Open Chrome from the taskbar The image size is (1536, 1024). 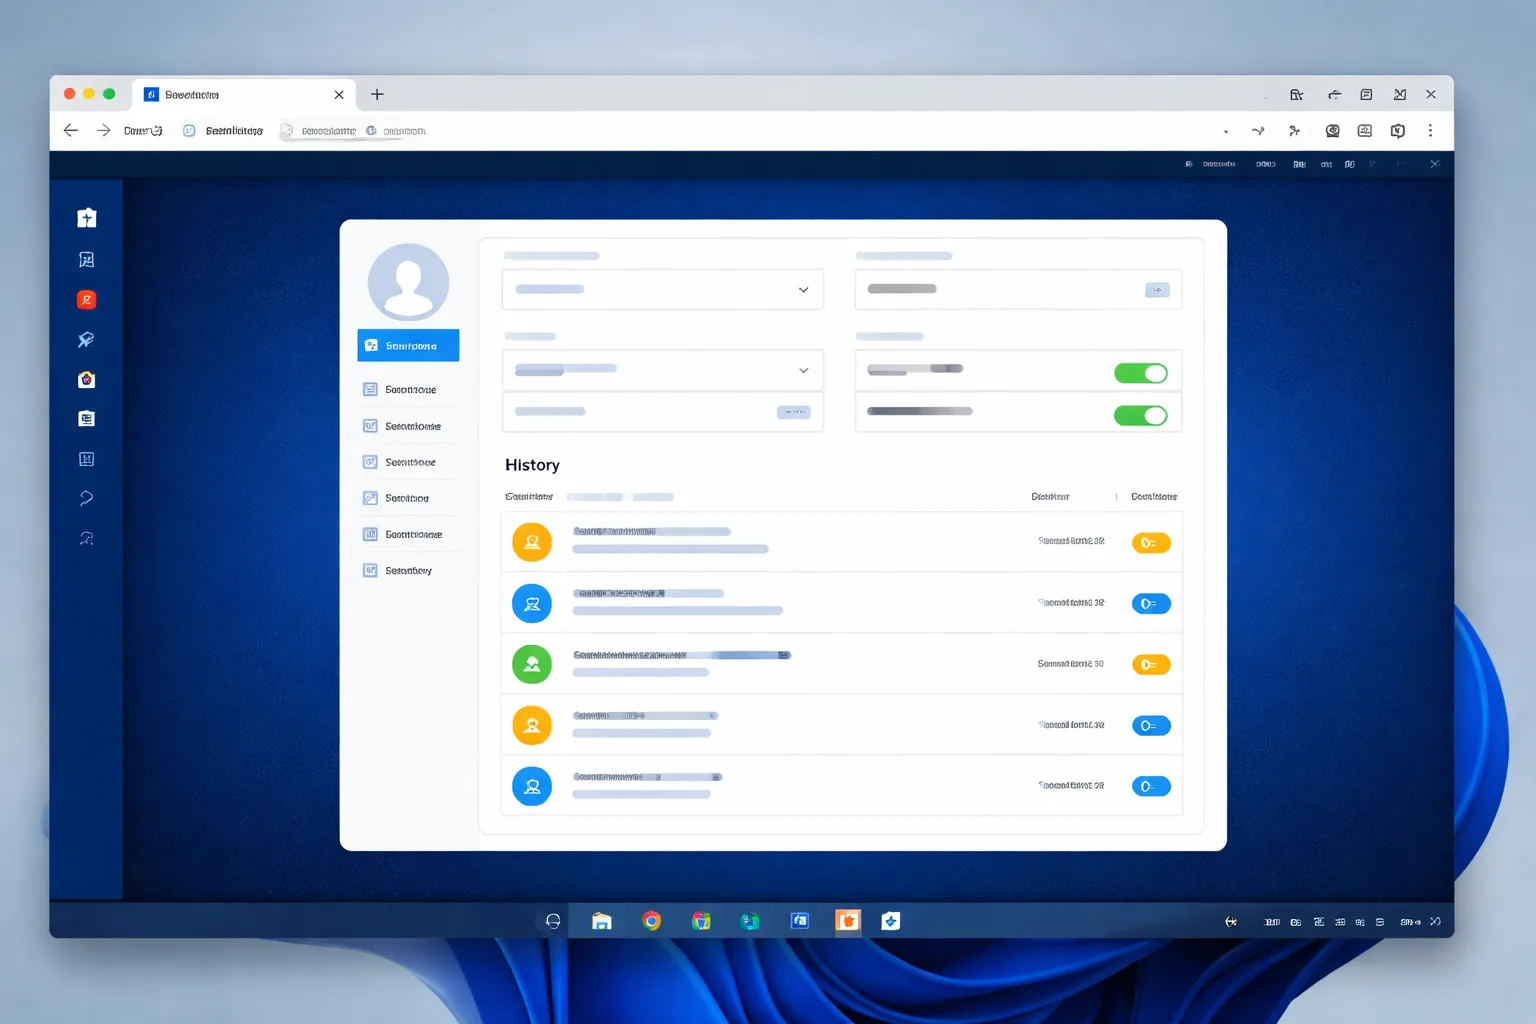[652, 921]
